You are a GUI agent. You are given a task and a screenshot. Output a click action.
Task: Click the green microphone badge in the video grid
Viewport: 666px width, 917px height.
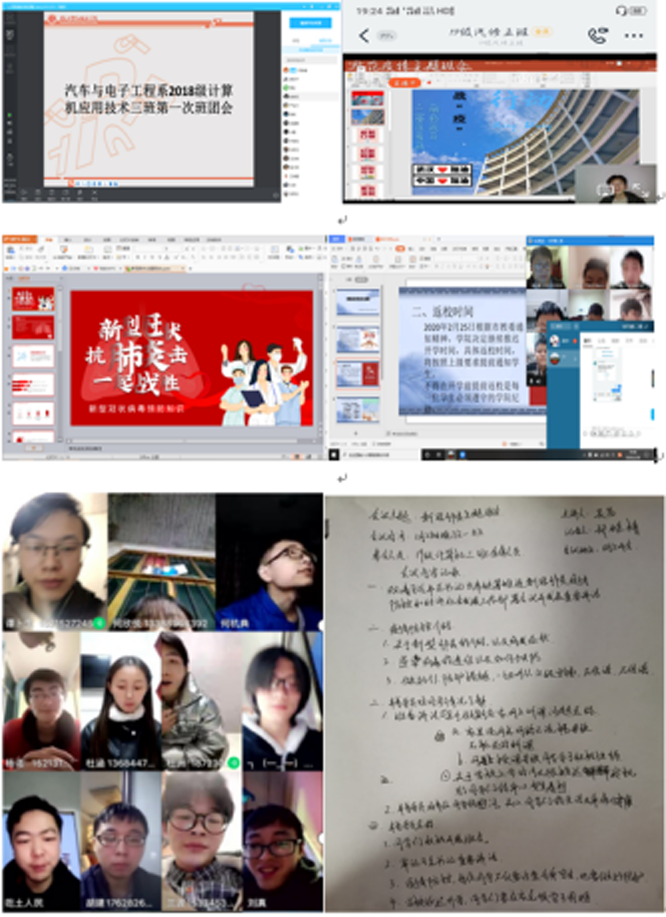(x=233, y=763)
